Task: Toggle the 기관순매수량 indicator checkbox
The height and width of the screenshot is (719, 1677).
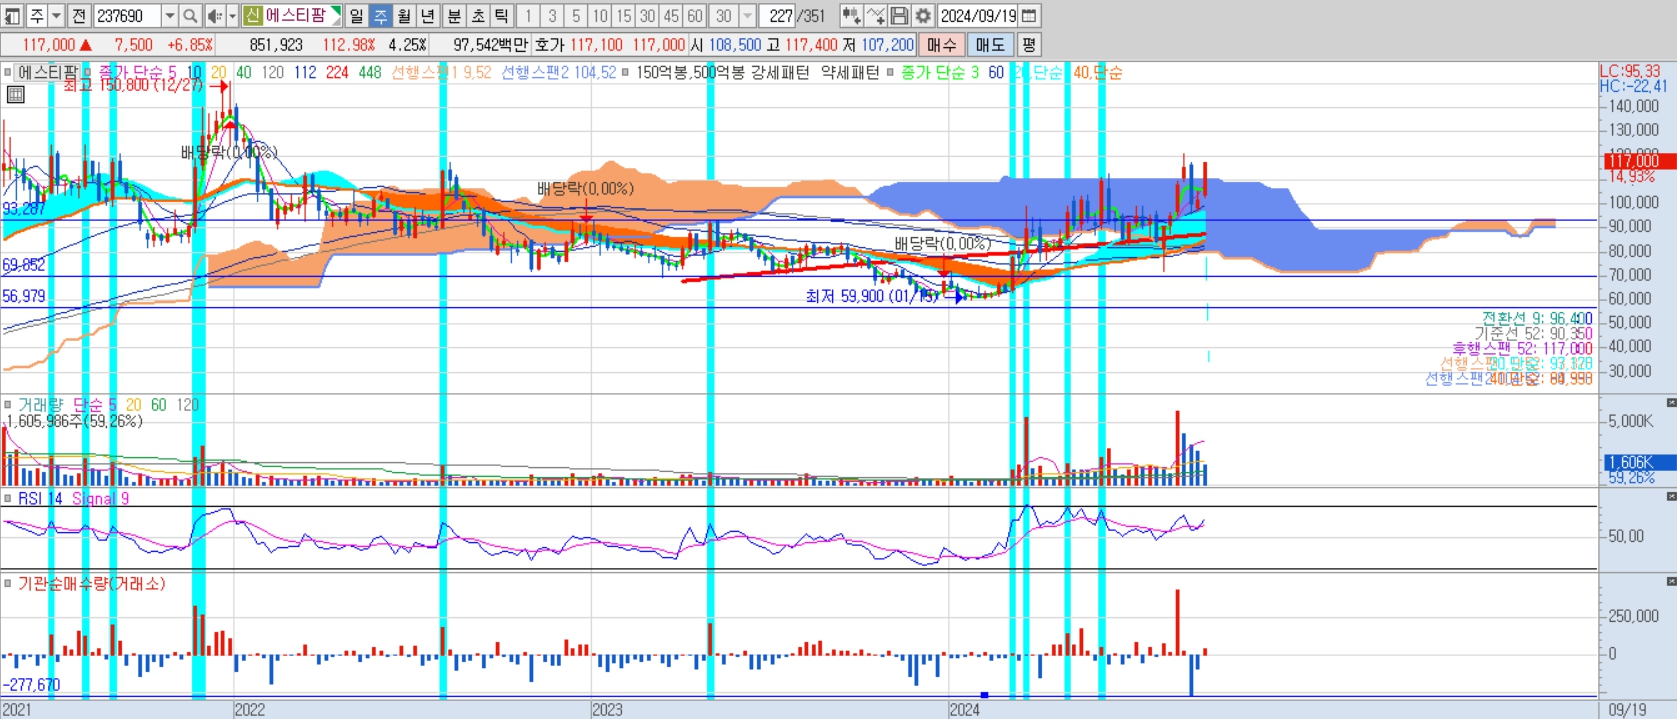Action: click(x=8, y=583)
